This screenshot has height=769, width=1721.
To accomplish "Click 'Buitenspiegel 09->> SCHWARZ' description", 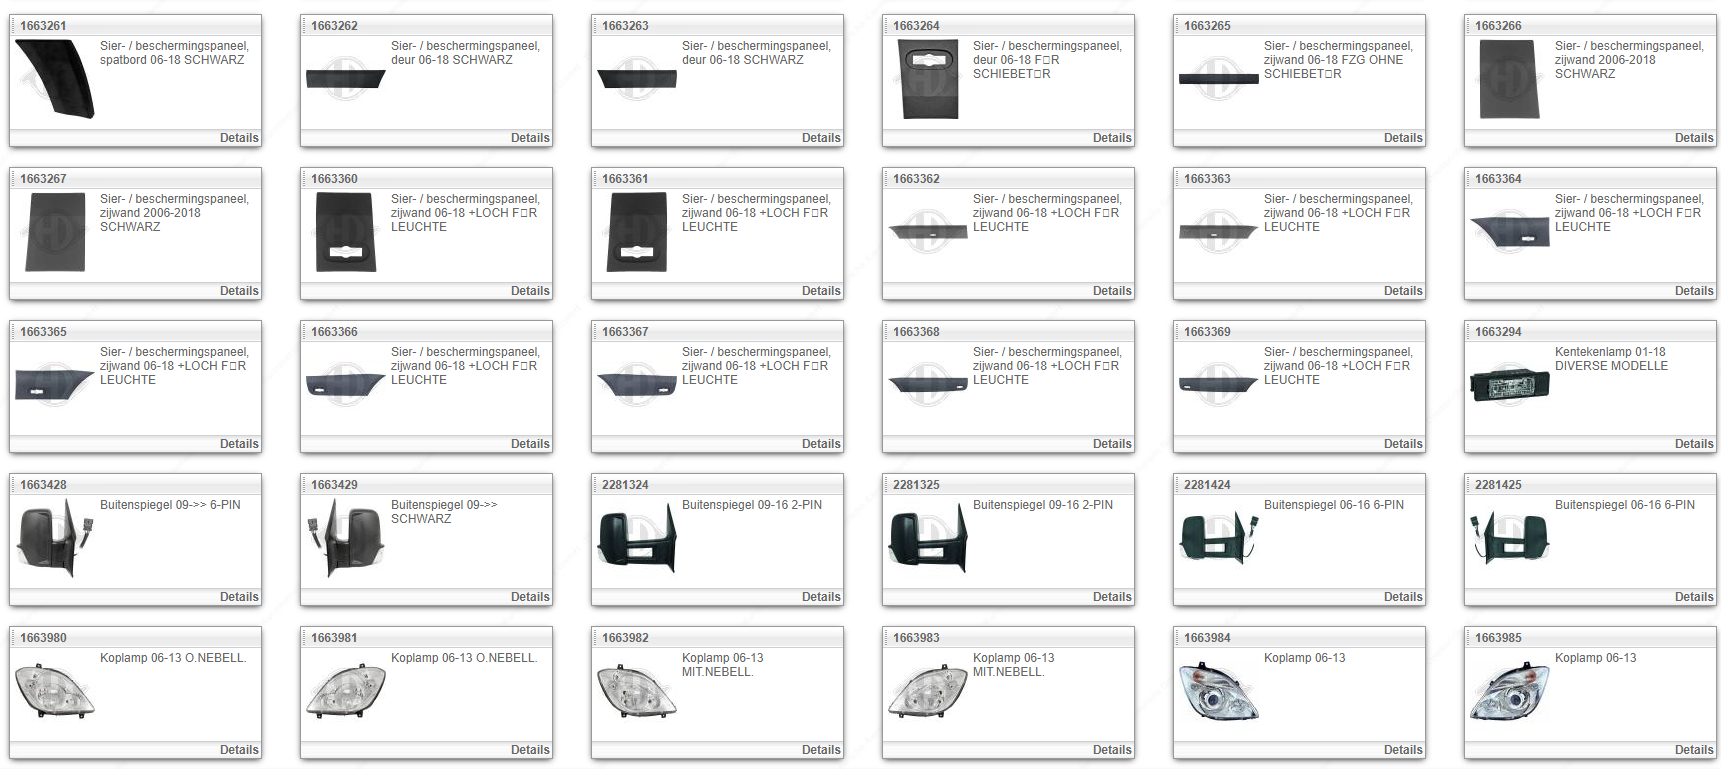I will (x=444, y=512).
